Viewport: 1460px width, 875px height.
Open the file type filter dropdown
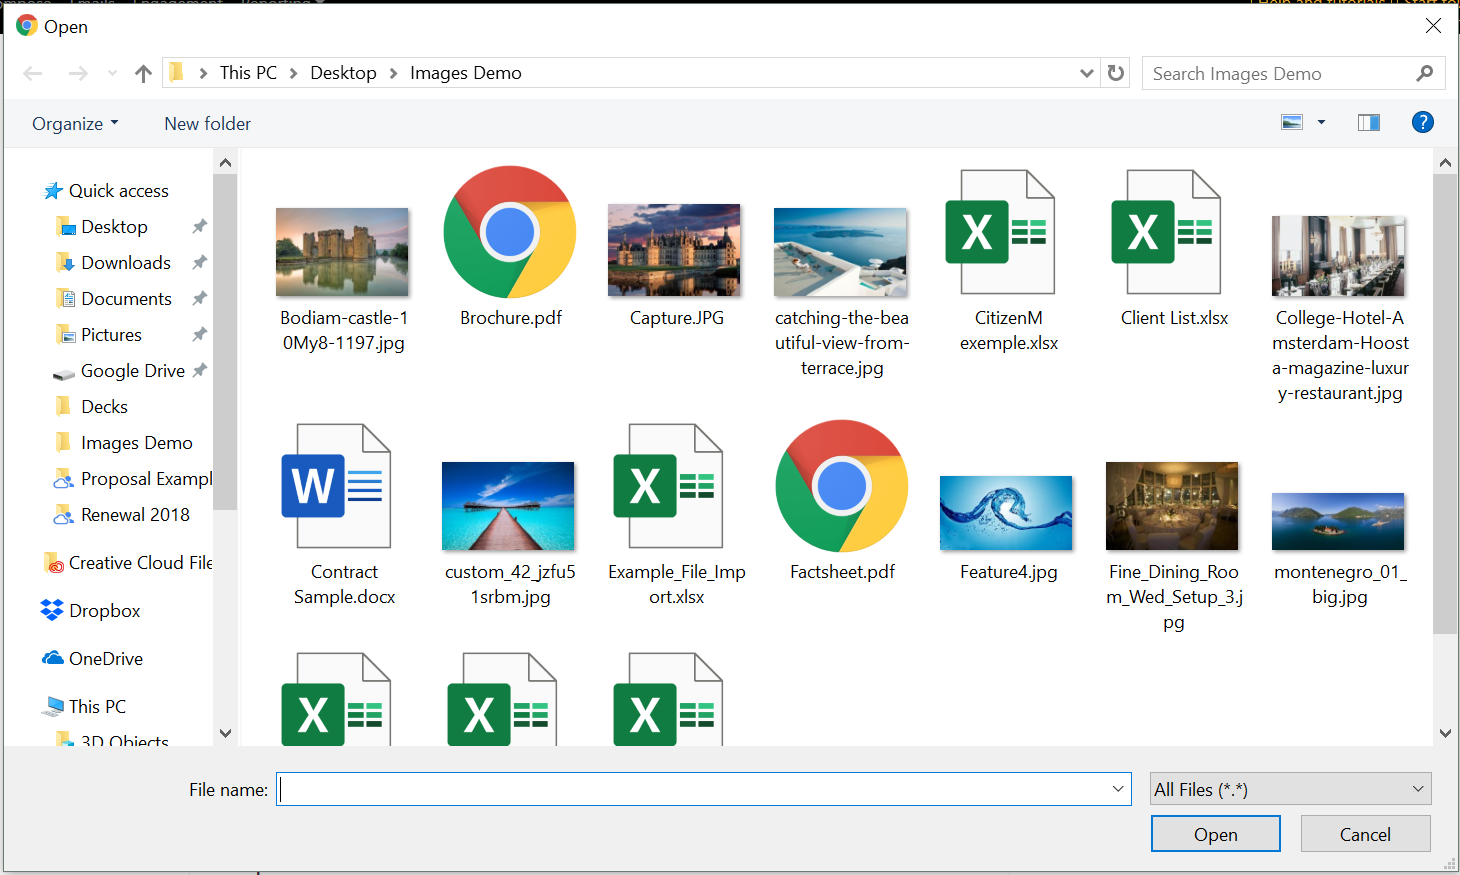pyautogui.click(x=1290, y=789)
